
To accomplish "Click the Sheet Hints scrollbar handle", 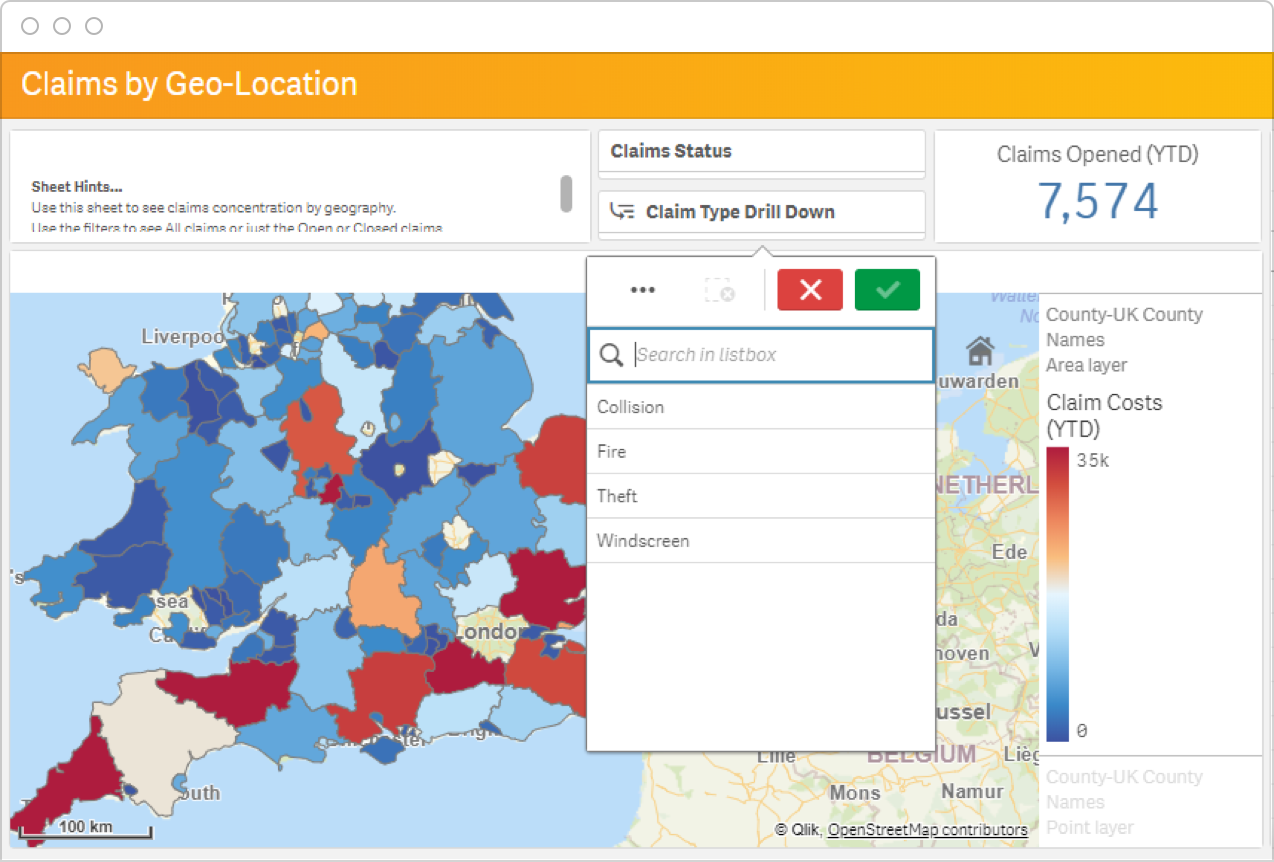I will coord(566,194).
